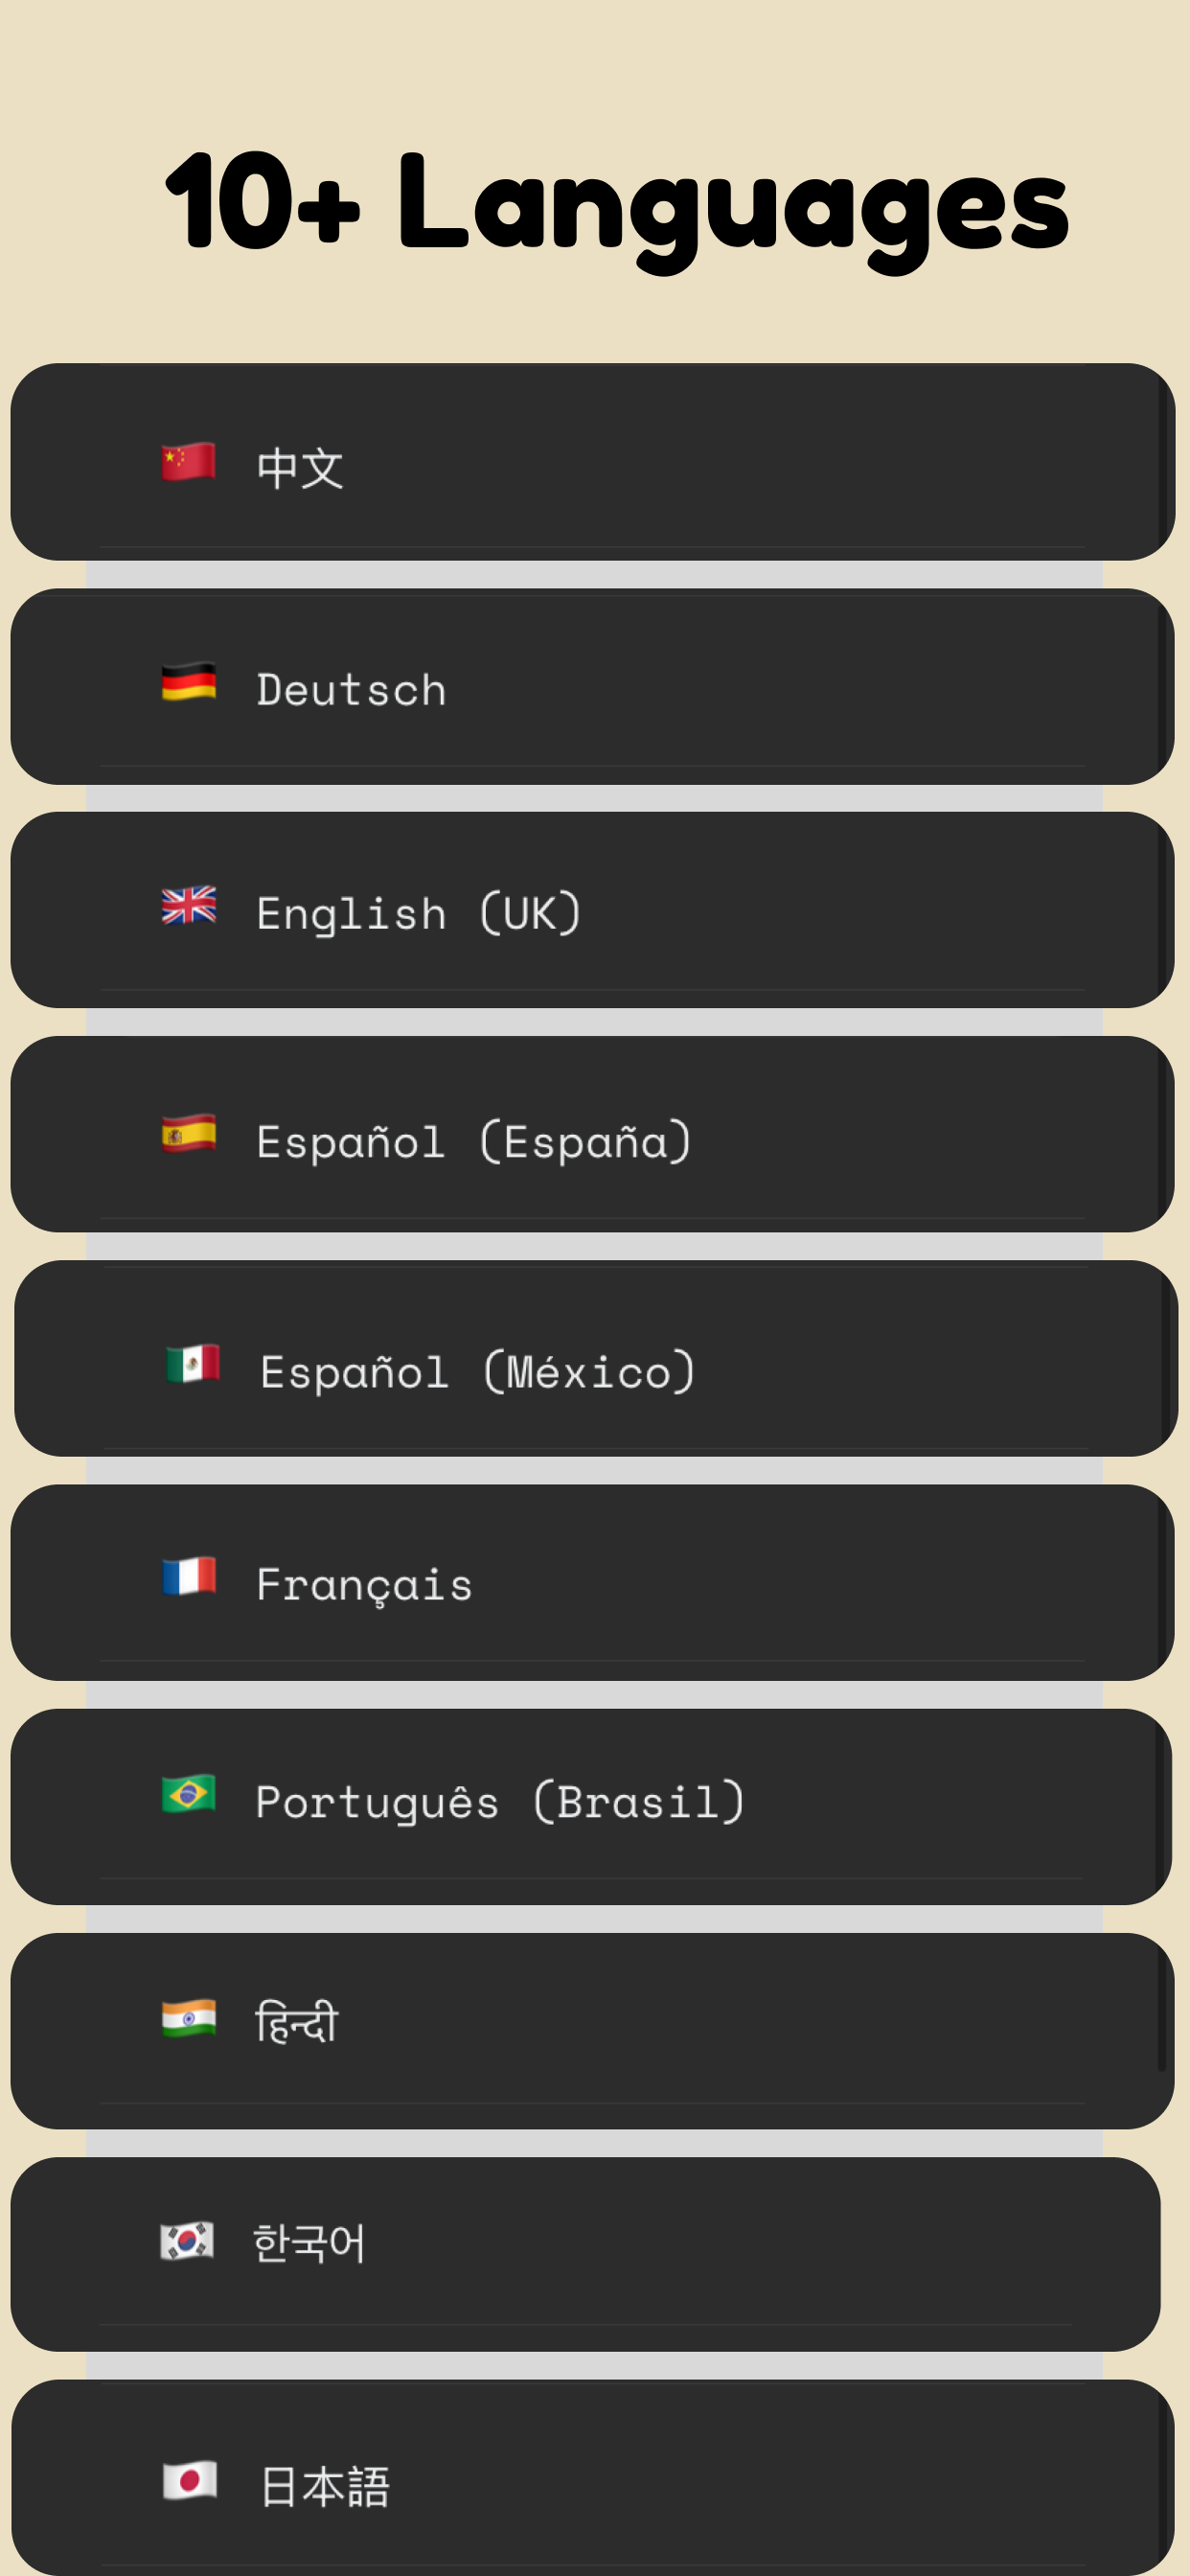
Task: Tap the Brazil flag icon
Action: [189, 1794]
